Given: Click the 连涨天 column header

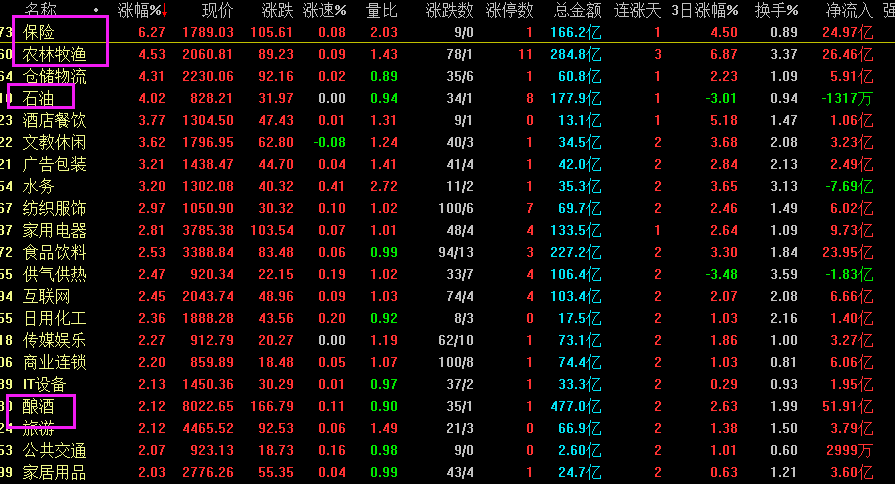Looking at the screenshot, I should point(640,10).
